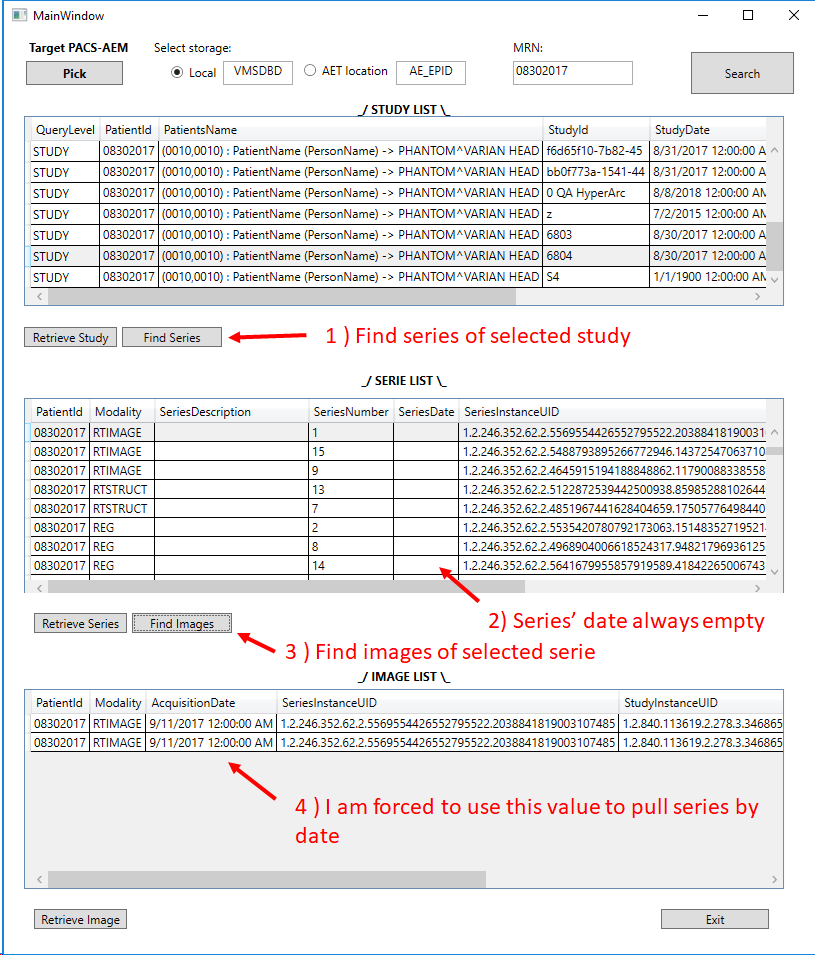This screenshot has width=815, height=955.
Task: Click the VMSDBD storage text field
Action: pyautogui.click(x=257, y=71)
